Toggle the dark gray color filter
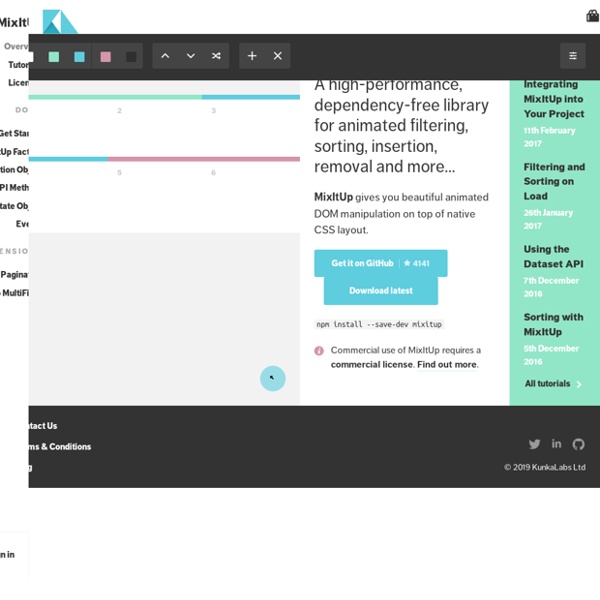The image size is (600, 600). (131, 57)
